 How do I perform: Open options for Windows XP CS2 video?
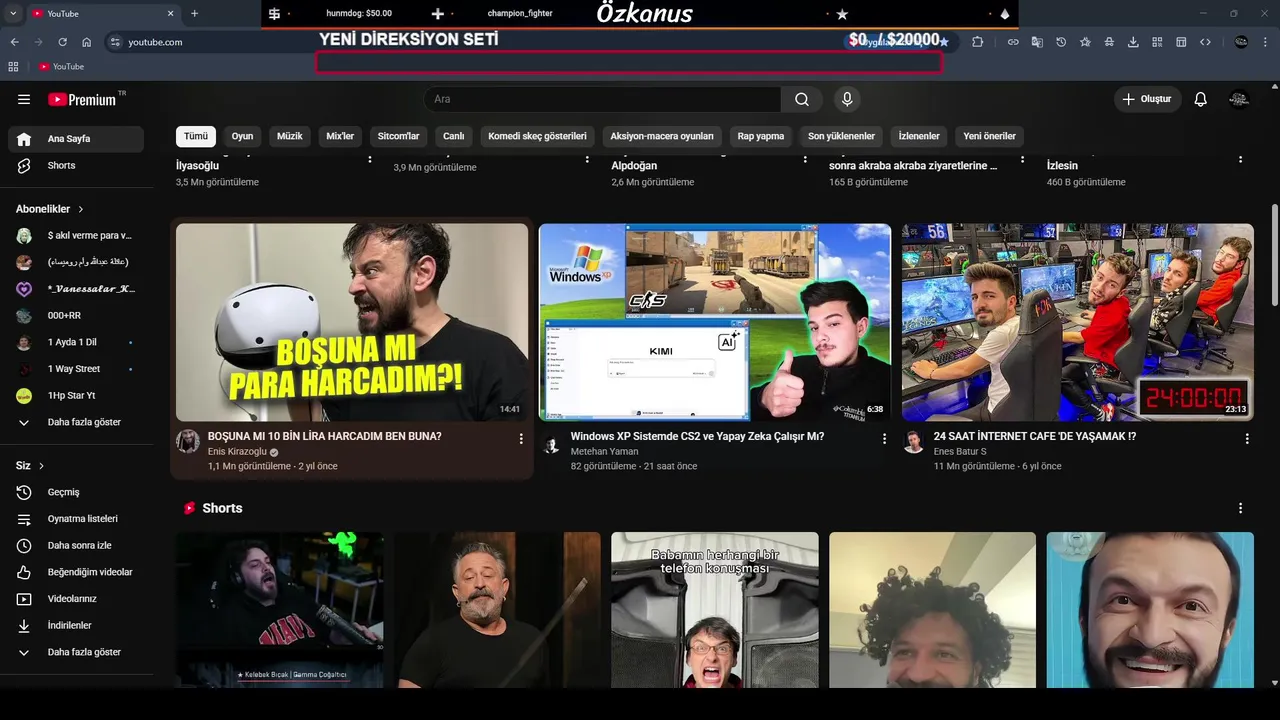[x=884, y=438]
